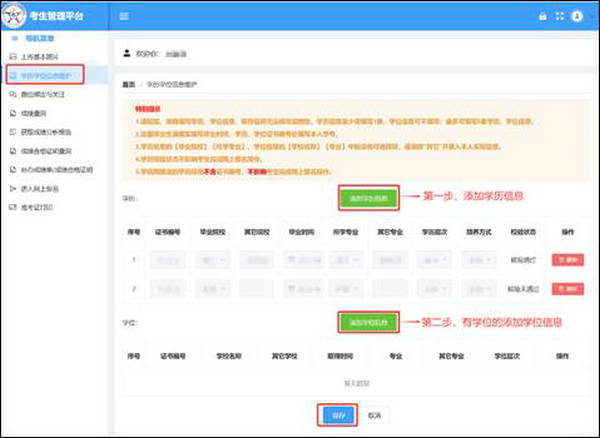The width and height of the screenshot is (600, 438).
Task: Open the user avatar icon menu
Action: point(577,16)
